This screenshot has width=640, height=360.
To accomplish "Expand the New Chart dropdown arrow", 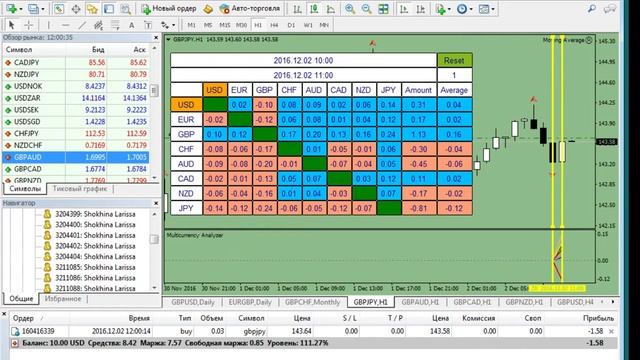I will (21, 9).
